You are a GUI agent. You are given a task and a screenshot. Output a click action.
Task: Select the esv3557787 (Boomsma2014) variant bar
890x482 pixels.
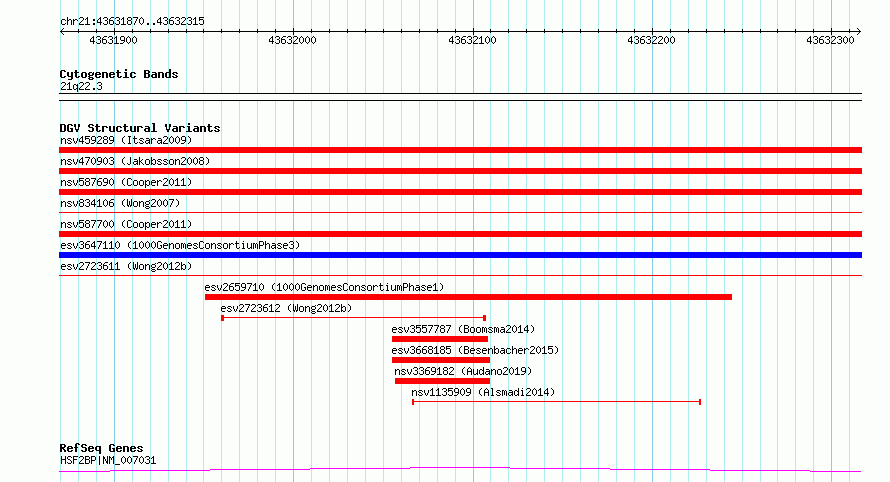pos(440,339)
